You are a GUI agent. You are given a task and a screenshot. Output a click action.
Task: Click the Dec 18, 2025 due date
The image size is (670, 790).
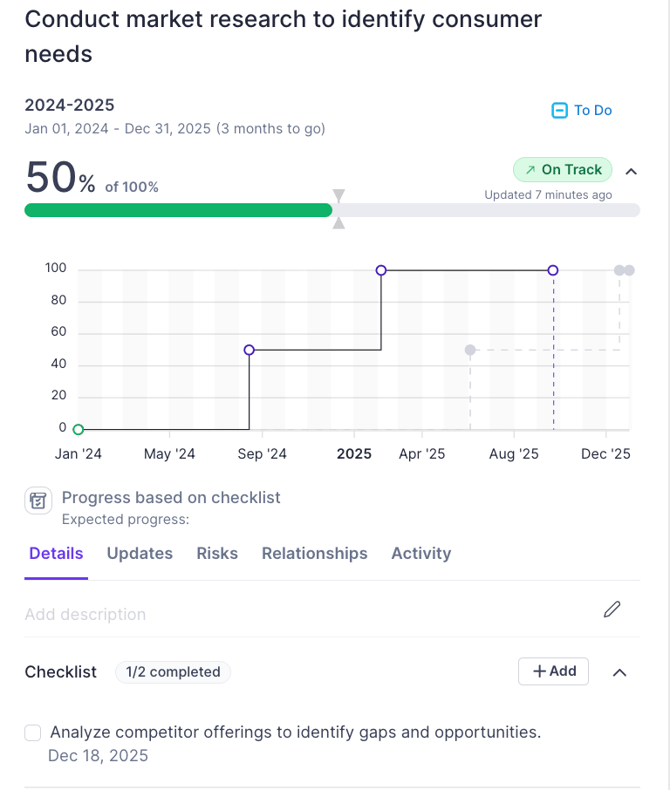[x=98, y=755]
